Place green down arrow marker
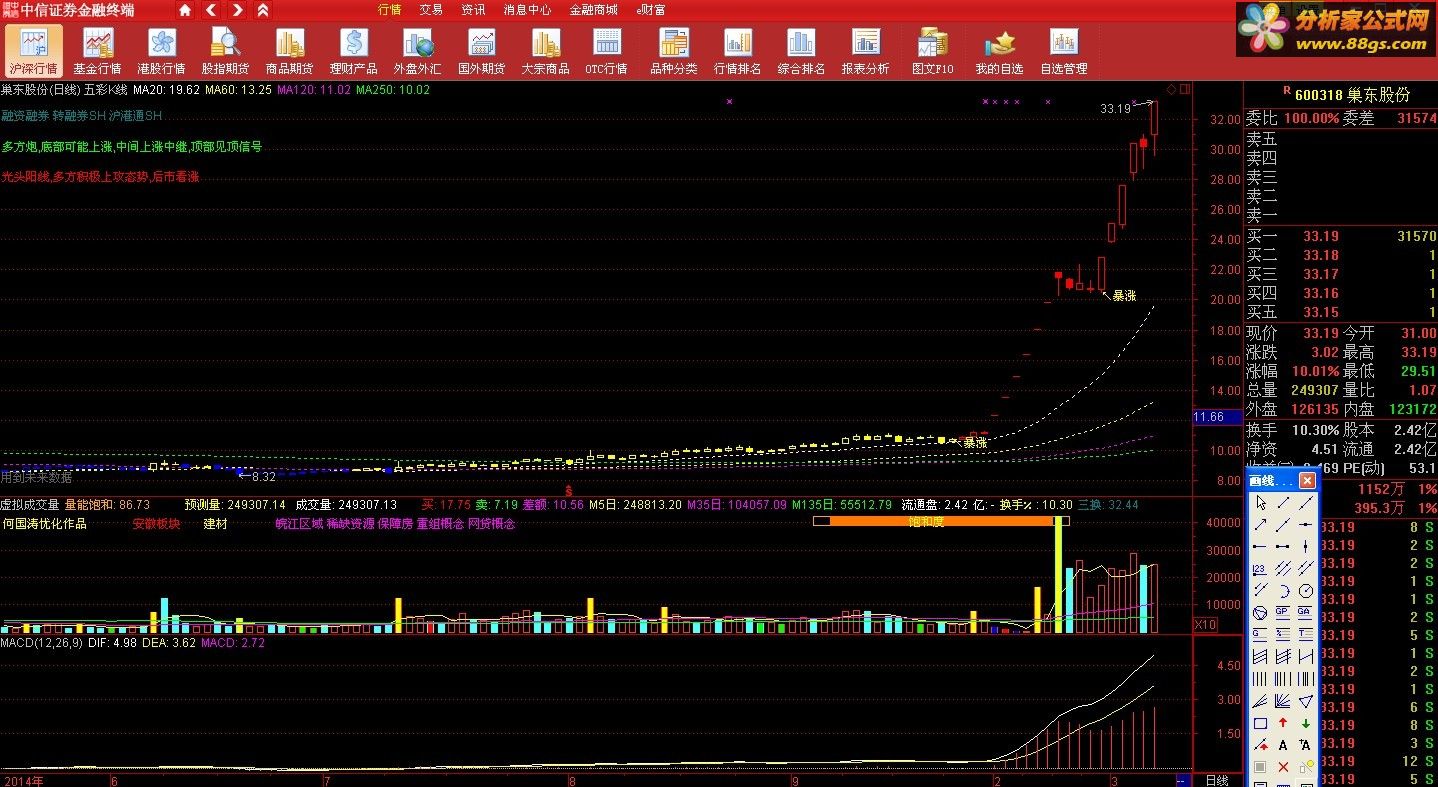This screenshot has height=787, width=1438. (x=1305, y=723)
